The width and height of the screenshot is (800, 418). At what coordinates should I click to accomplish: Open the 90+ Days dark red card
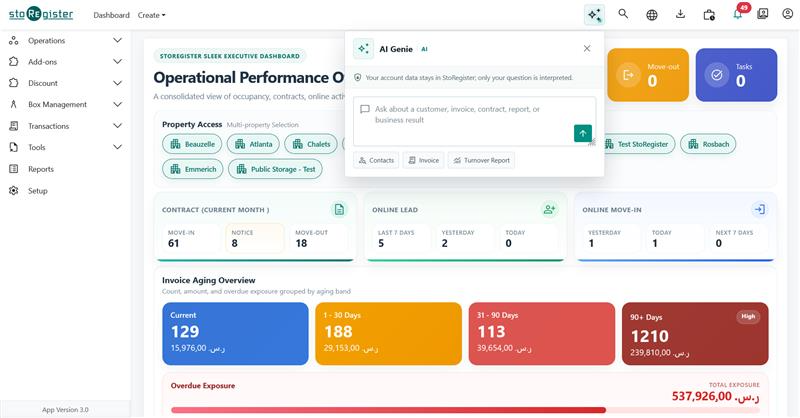tap(695, 334)
